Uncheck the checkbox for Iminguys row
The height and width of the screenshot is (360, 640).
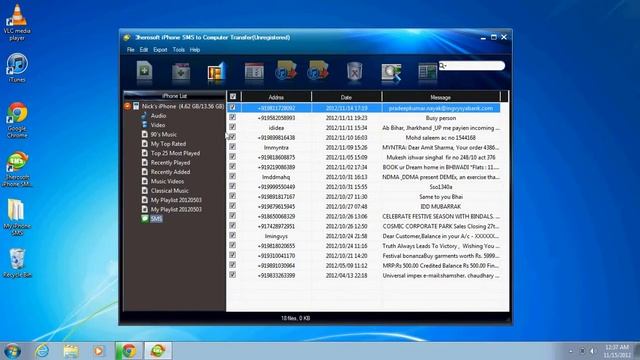coord(232,236)
